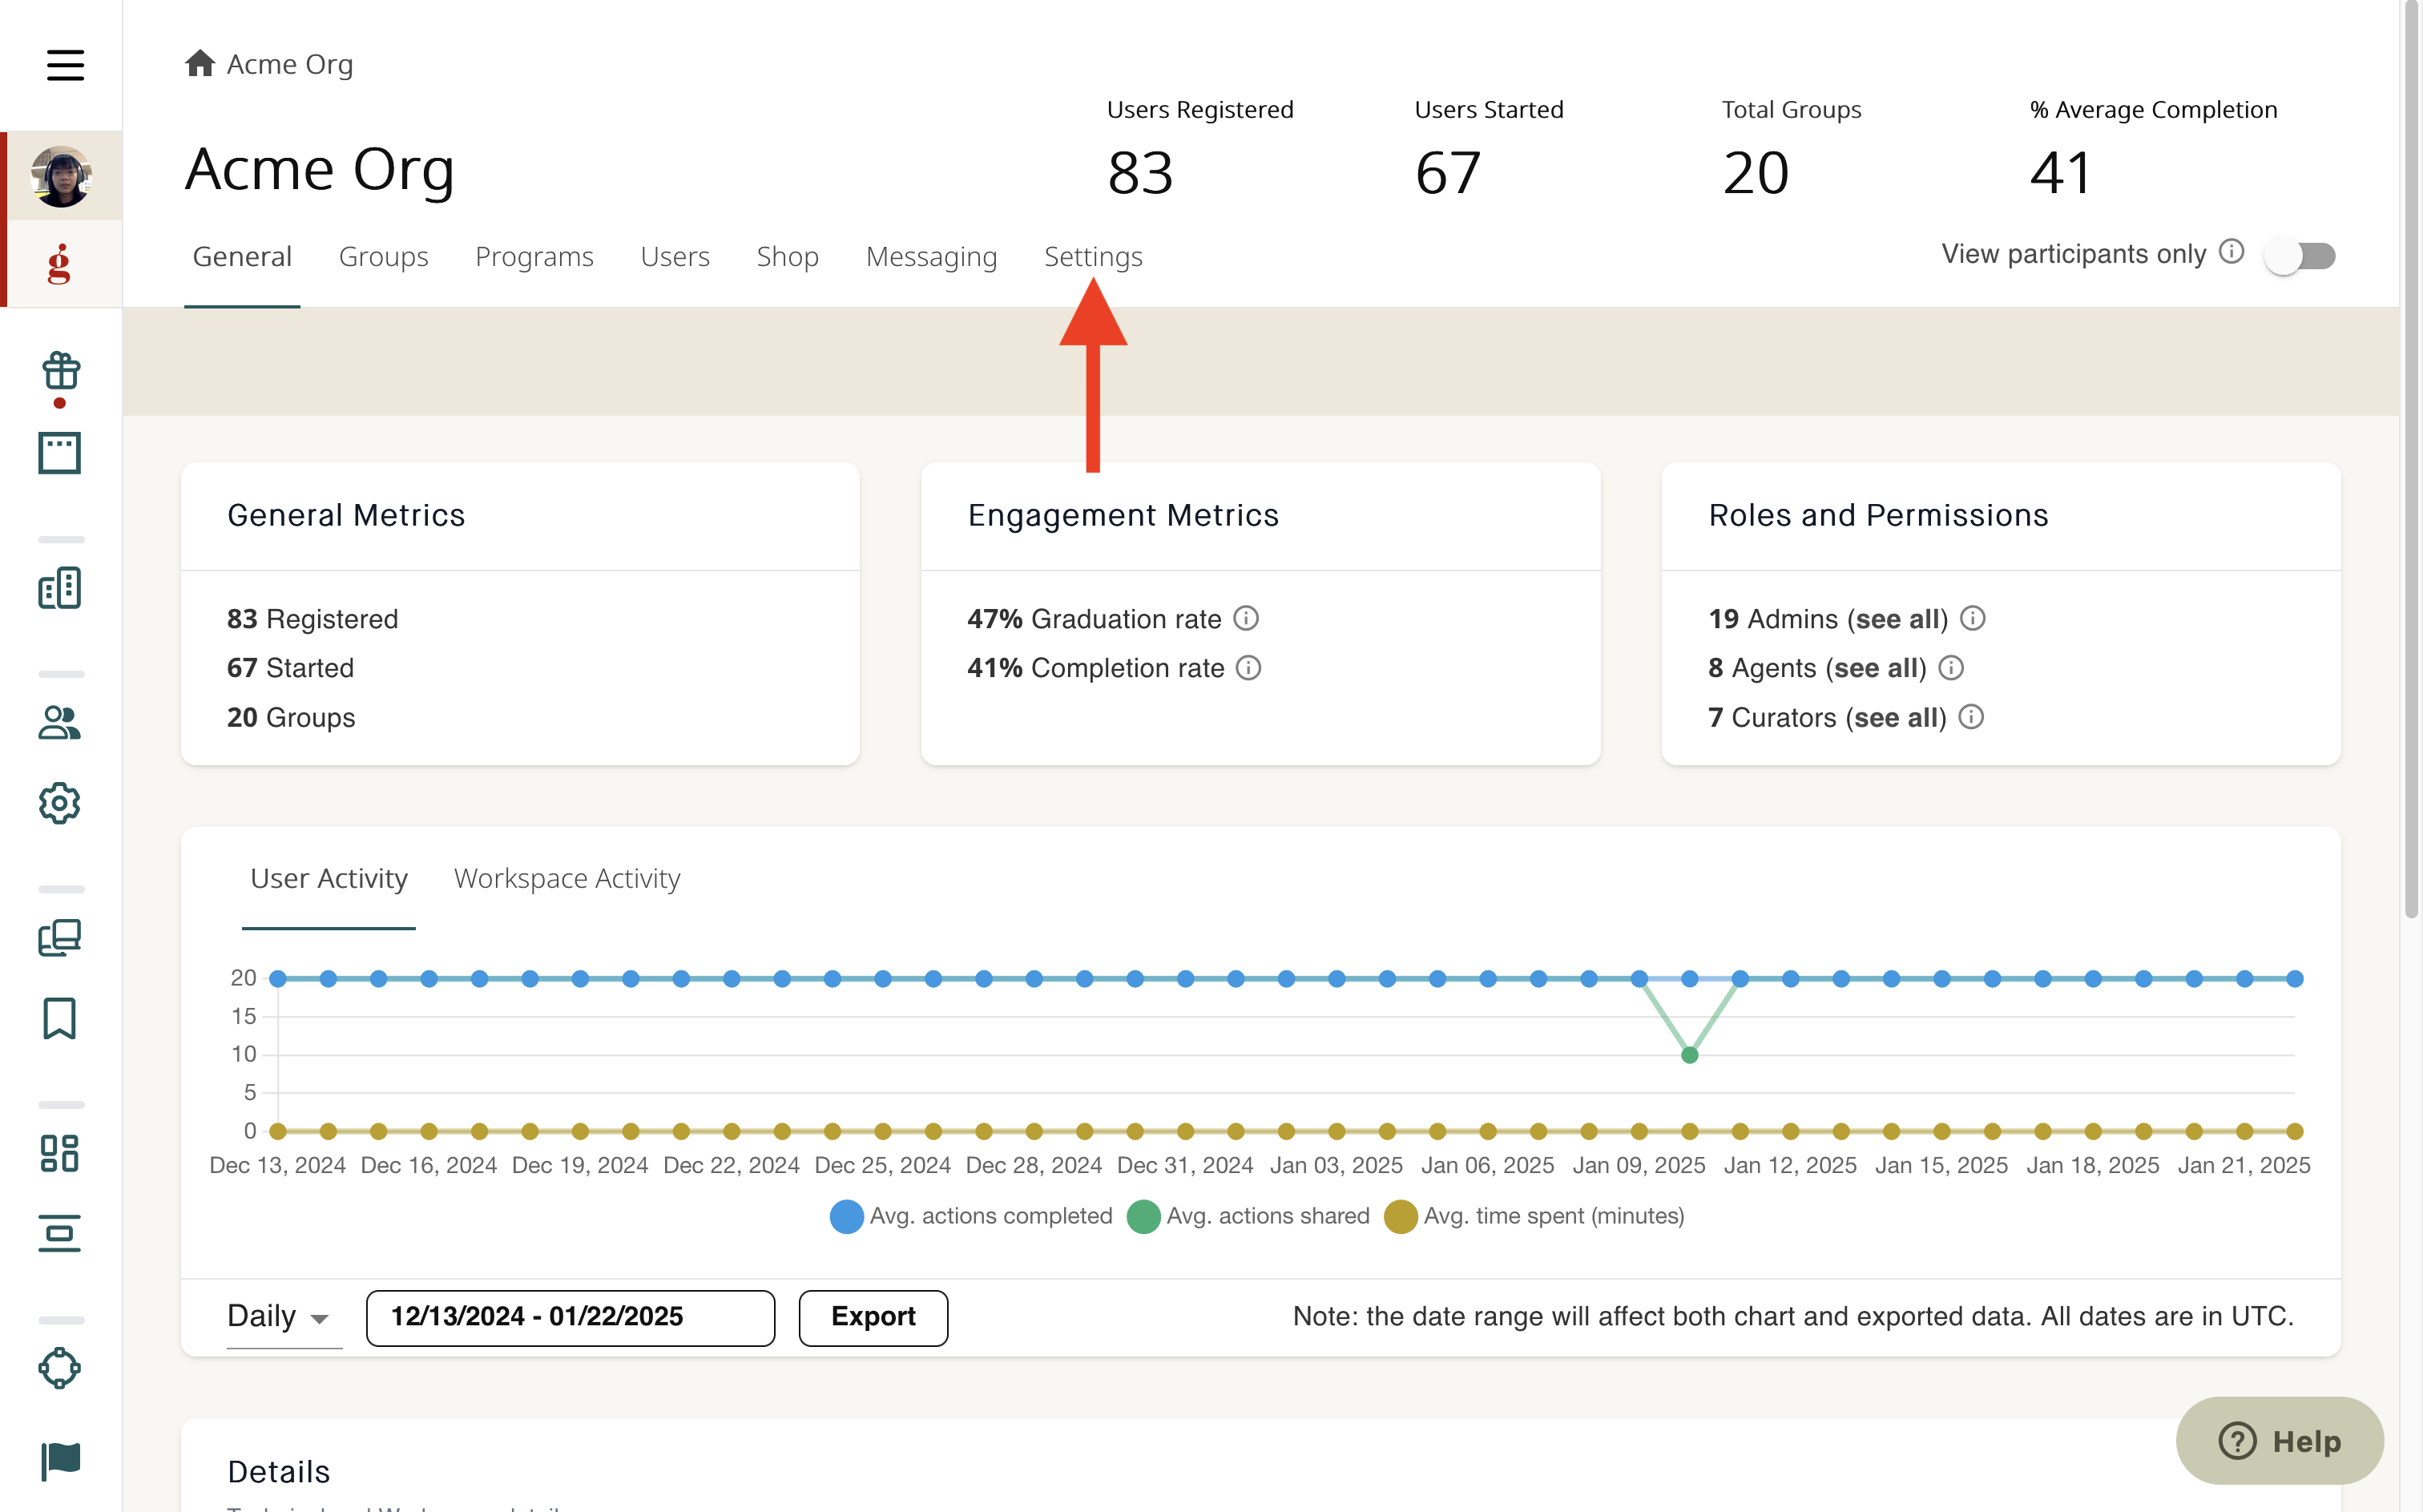The image size is (2423, 1512).
Task: Open the people icon in the left sidebar
Action: pos(59,722)
